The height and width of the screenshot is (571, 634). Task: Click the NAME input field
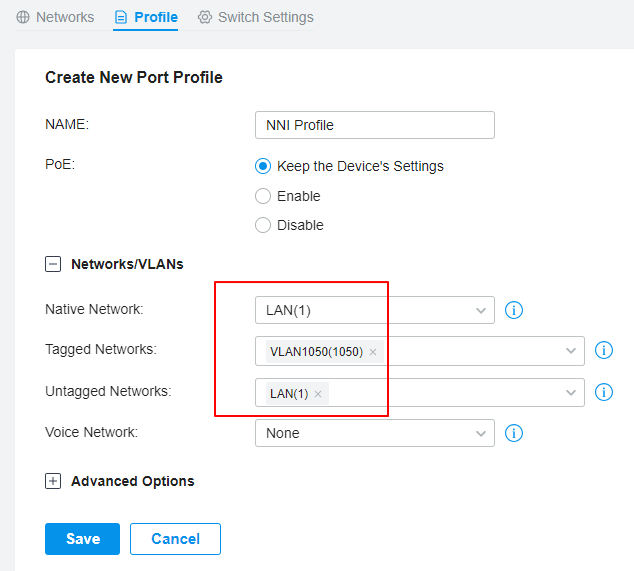pyautogui.click(x=375, y=125)
